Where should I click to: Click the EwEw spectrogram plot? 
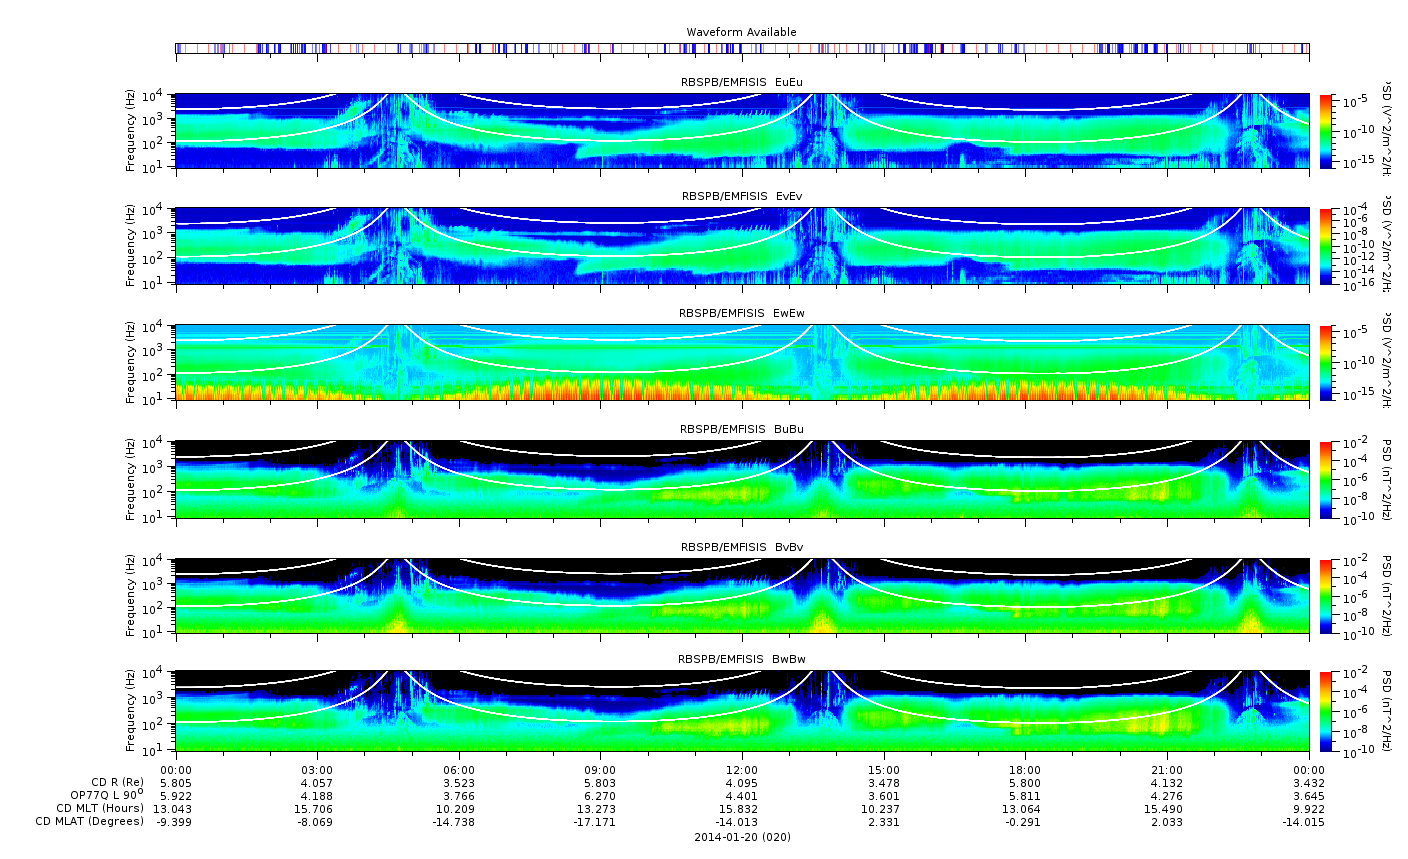coord(742,362)
